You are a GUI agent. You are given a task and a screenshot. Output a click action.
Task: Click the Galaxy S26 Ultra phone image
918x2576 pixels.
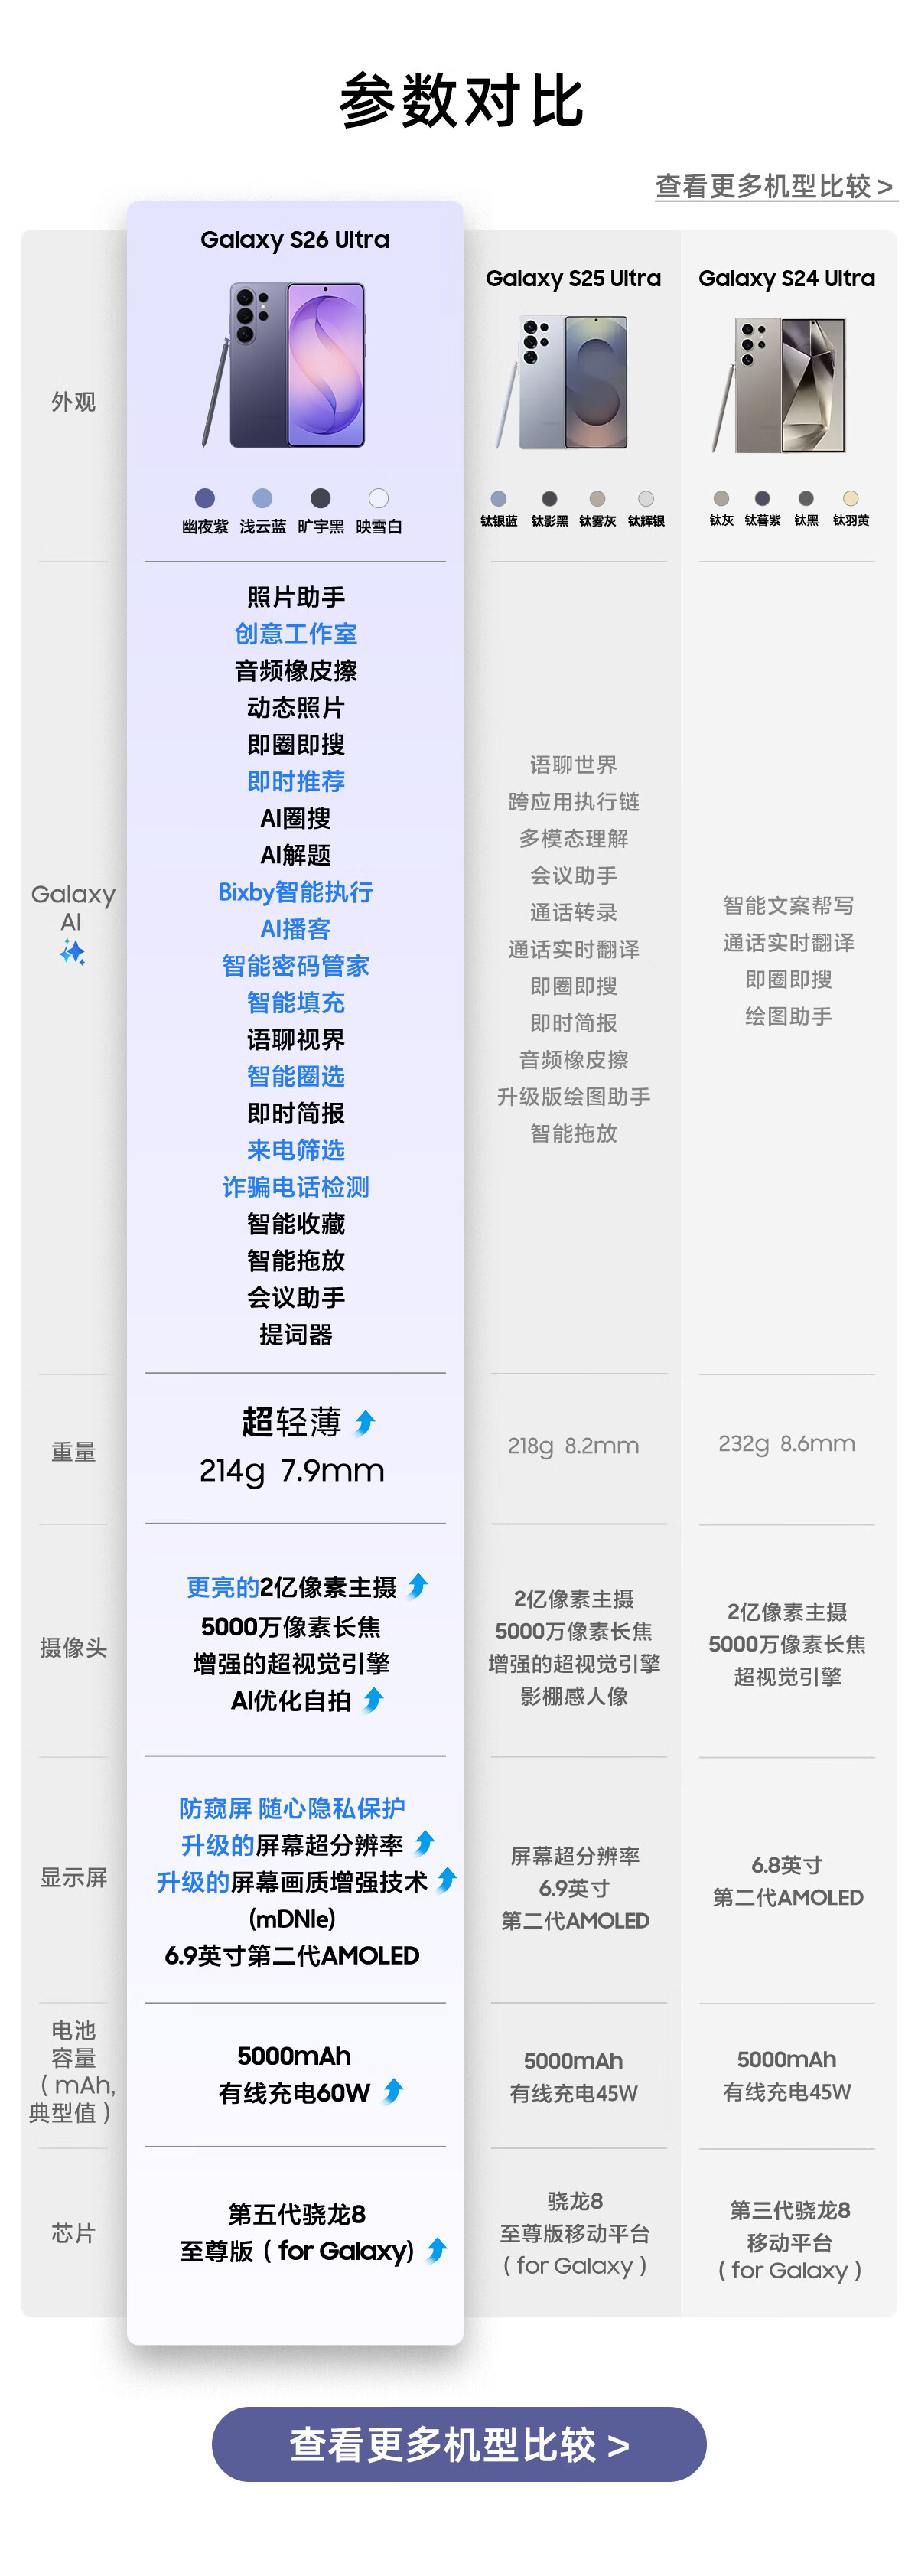point(285,365)
